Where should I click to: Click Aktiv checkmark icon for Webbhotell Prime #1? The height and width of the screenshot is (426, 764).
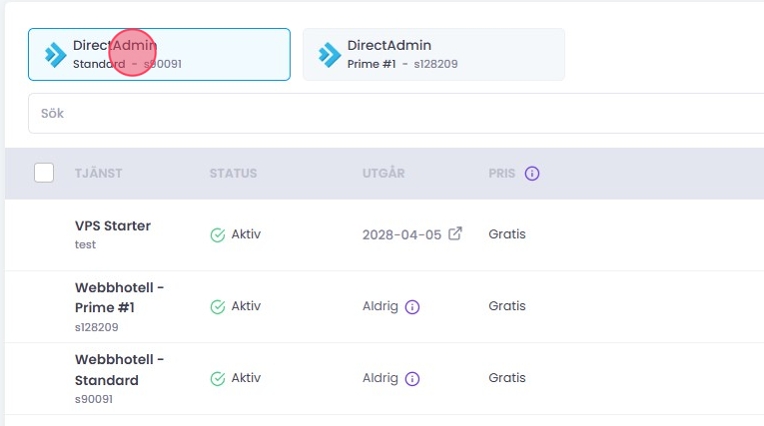[x=217, y=307]
